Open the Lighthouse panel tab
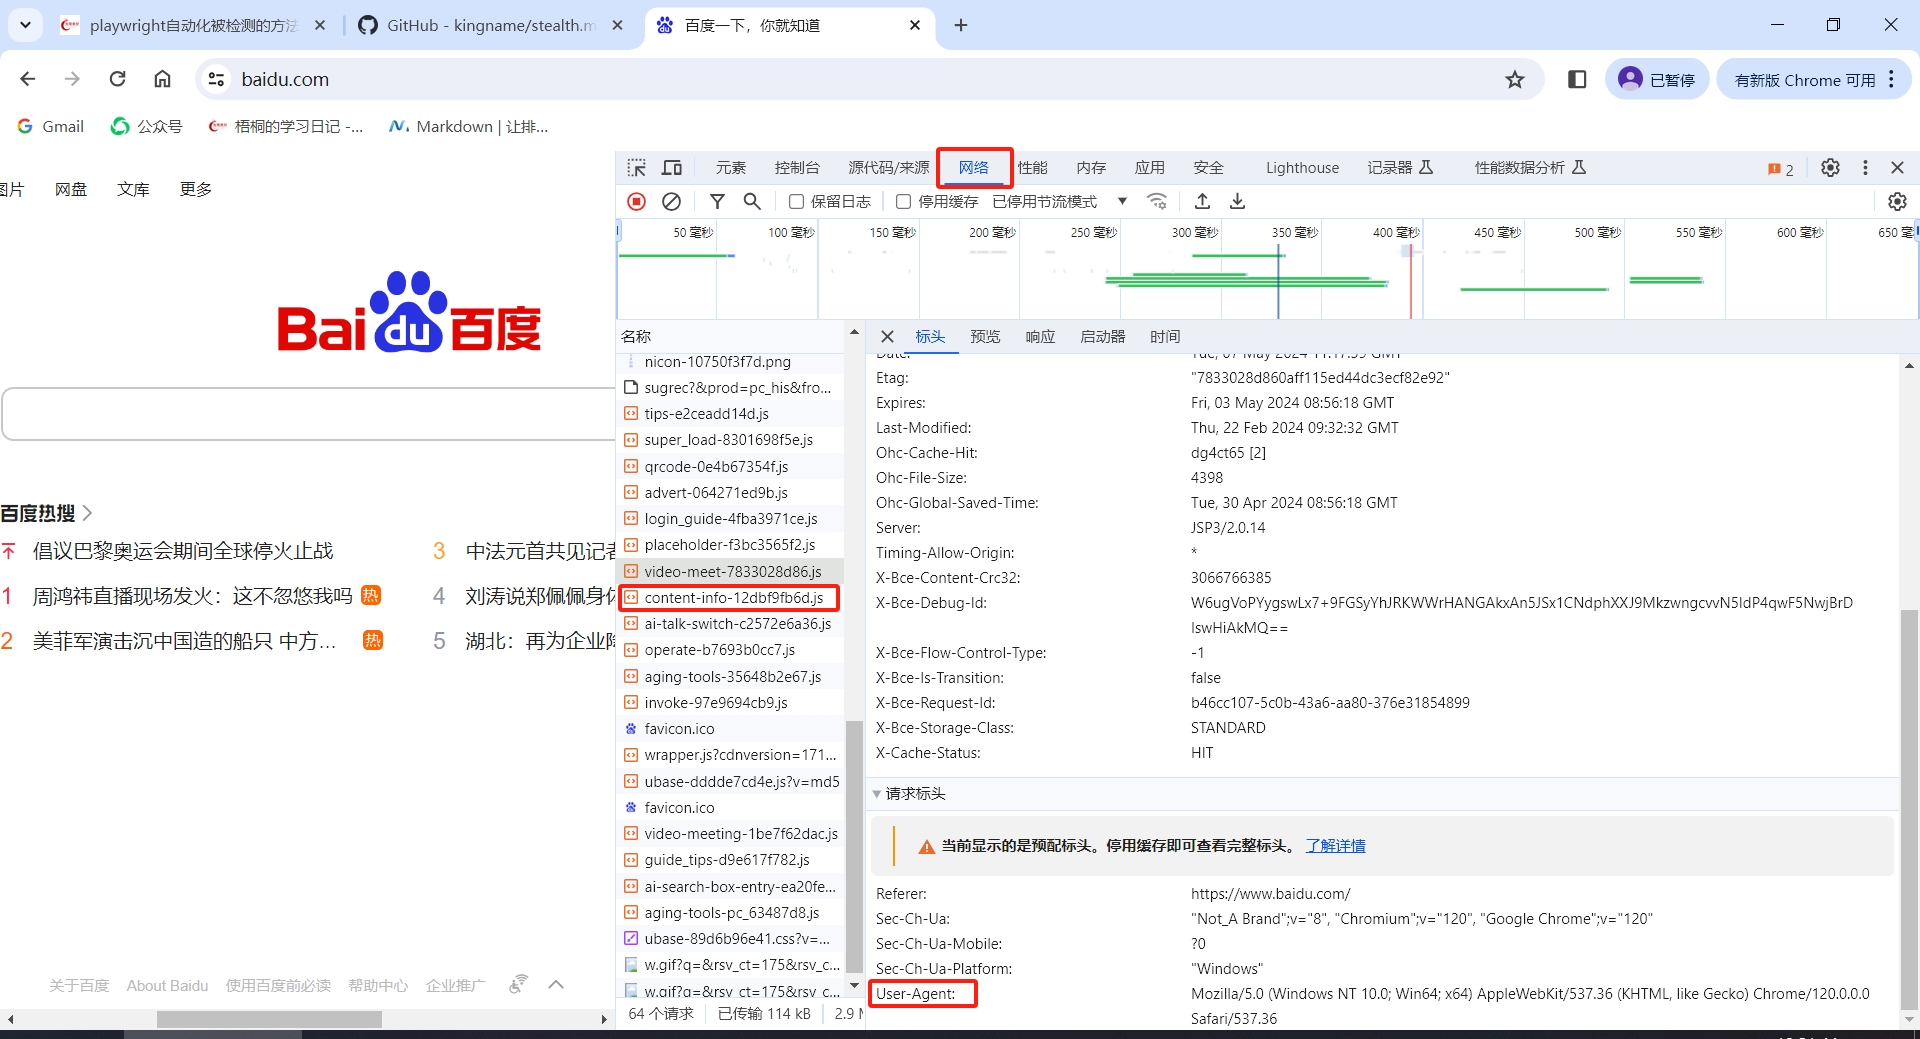The width and height of the screenshot is (1920, 1039). (1302, 167)
